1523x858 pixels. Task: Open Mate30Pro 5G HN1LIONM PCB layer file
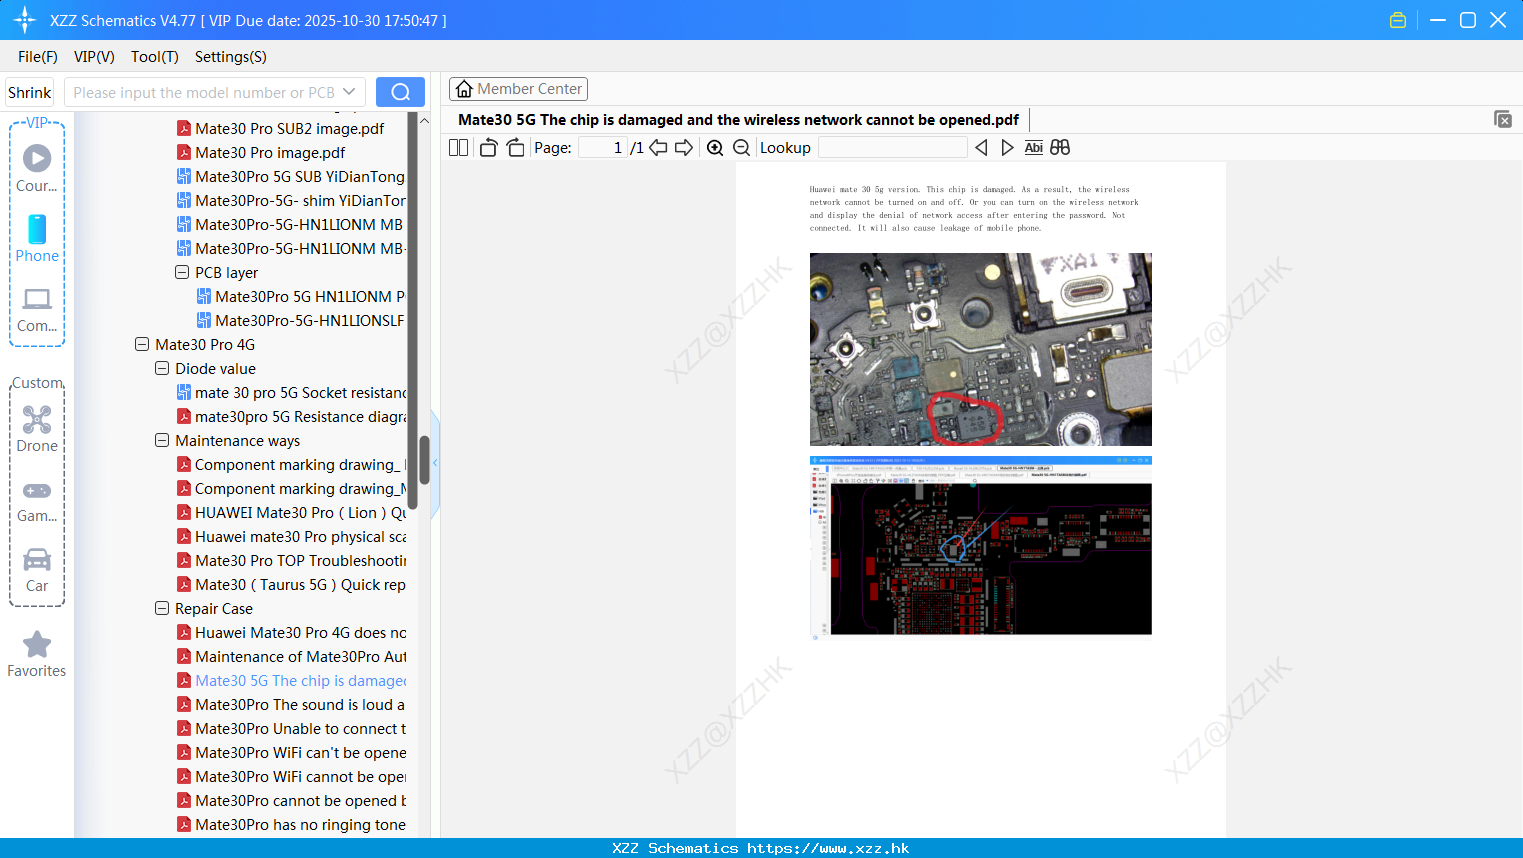301,296
